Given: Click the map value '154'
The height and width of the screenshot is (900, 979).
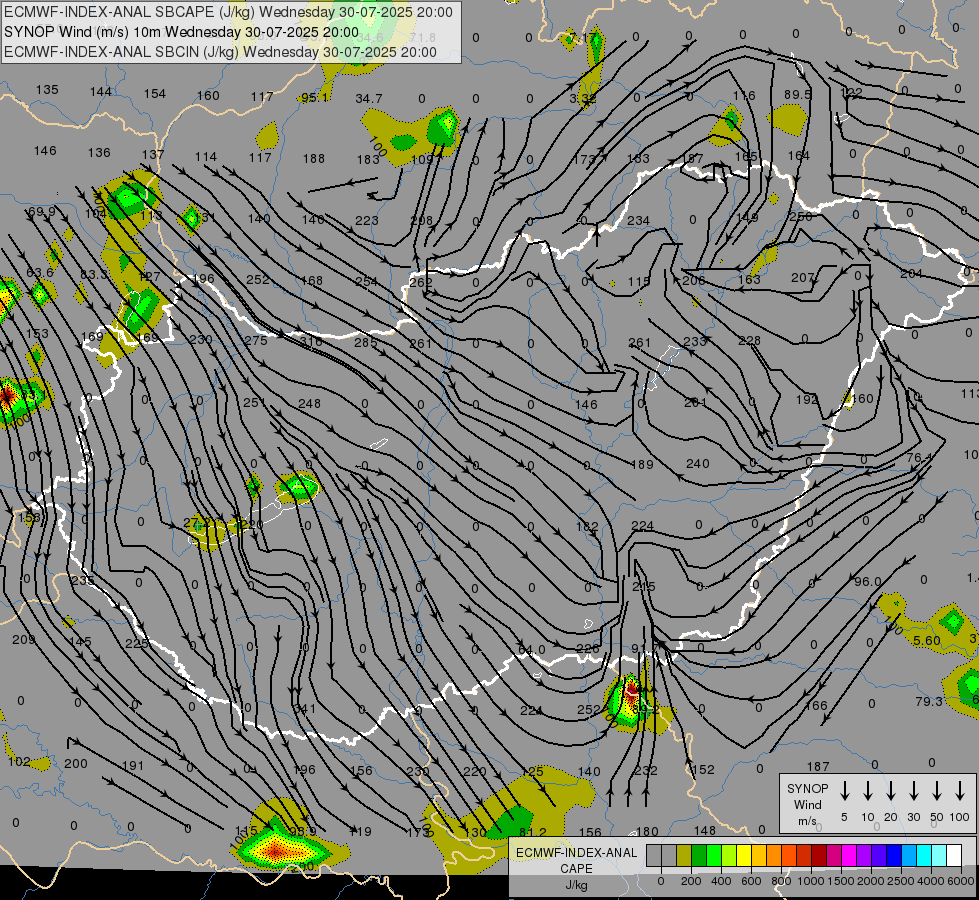Looking at the screenshot, I should (x=155, y=94).
